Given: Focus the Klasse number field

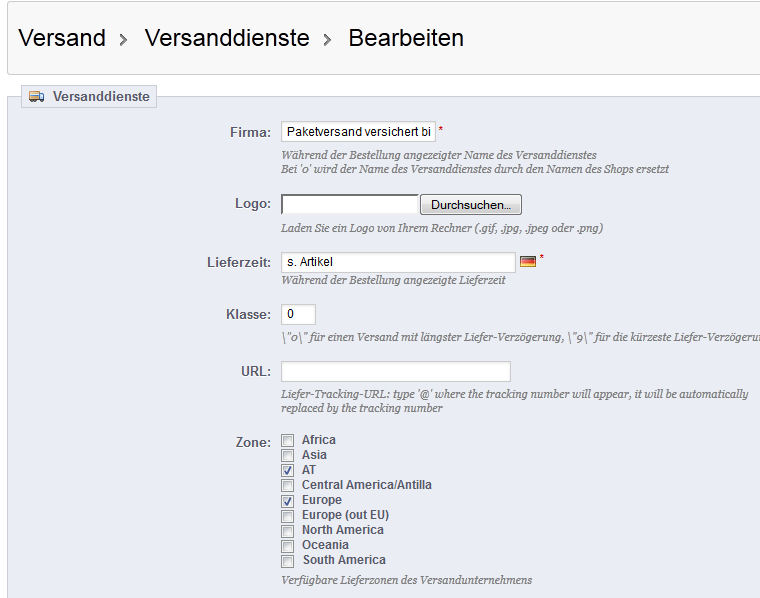Looking at the screenshot, I should (298, 314).
